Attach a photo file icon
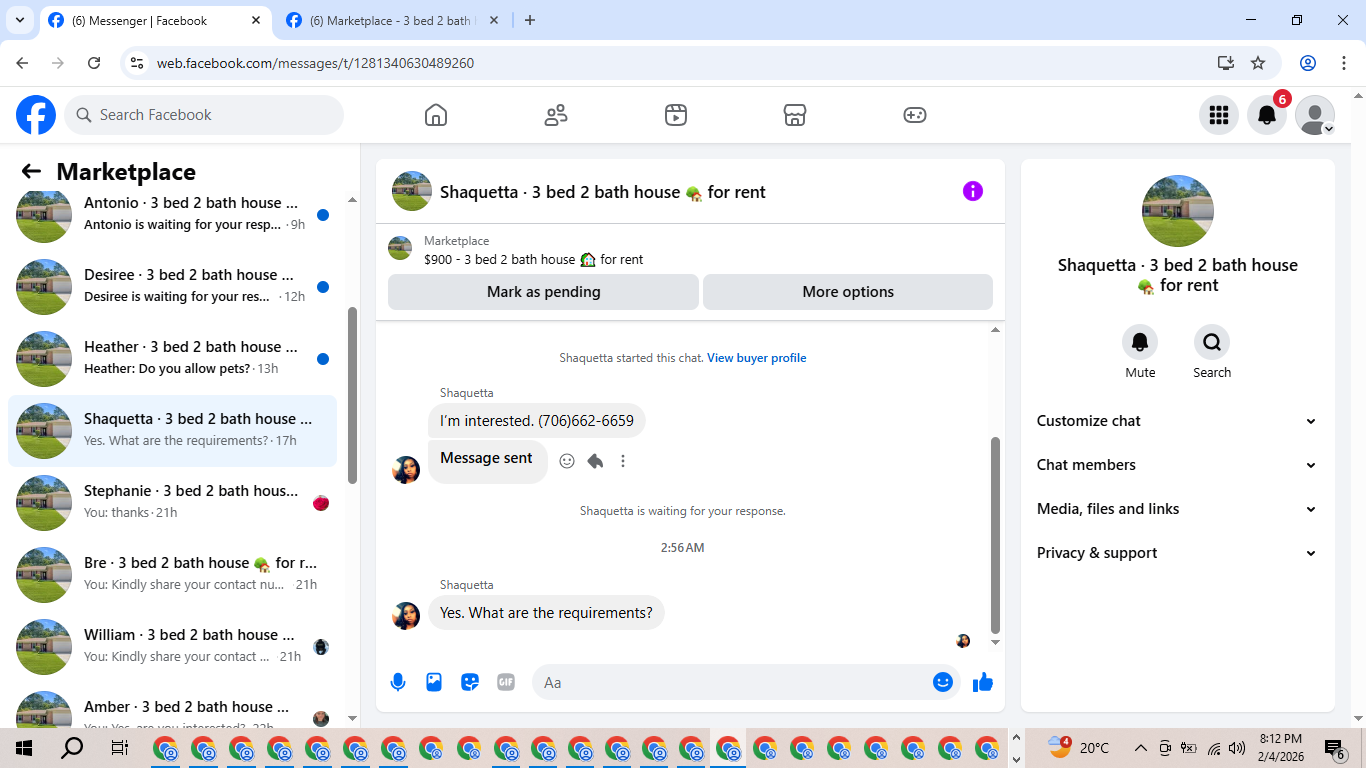The width and height of the screenshot is (1366, 768). [x=434, y=682]
